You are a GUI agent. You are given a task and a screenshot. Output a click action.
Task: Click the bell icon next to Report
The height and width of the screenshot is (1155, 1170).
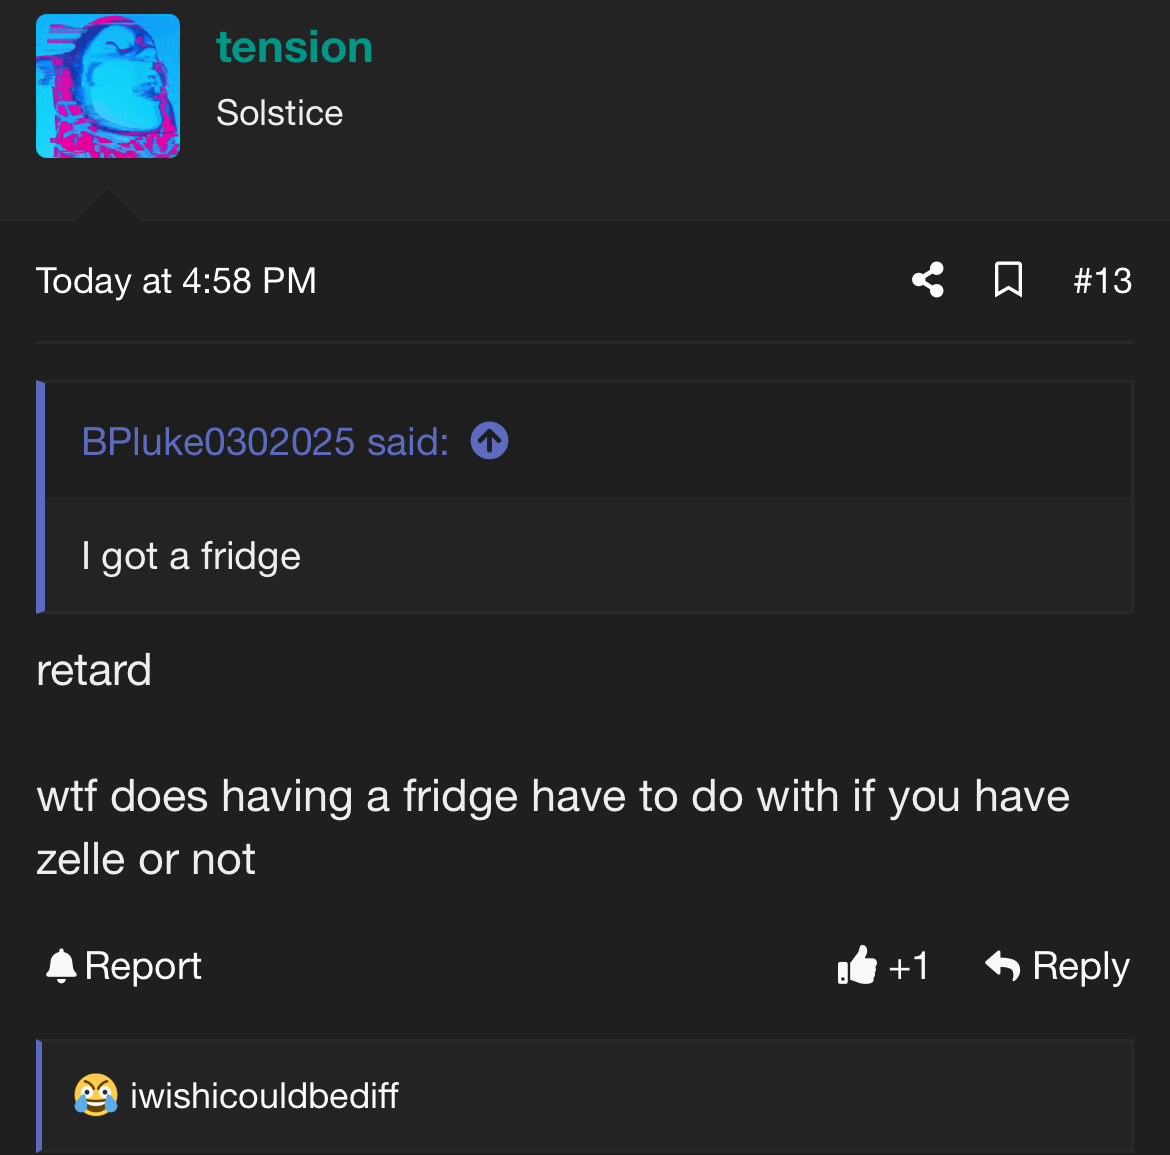point(61,966)
